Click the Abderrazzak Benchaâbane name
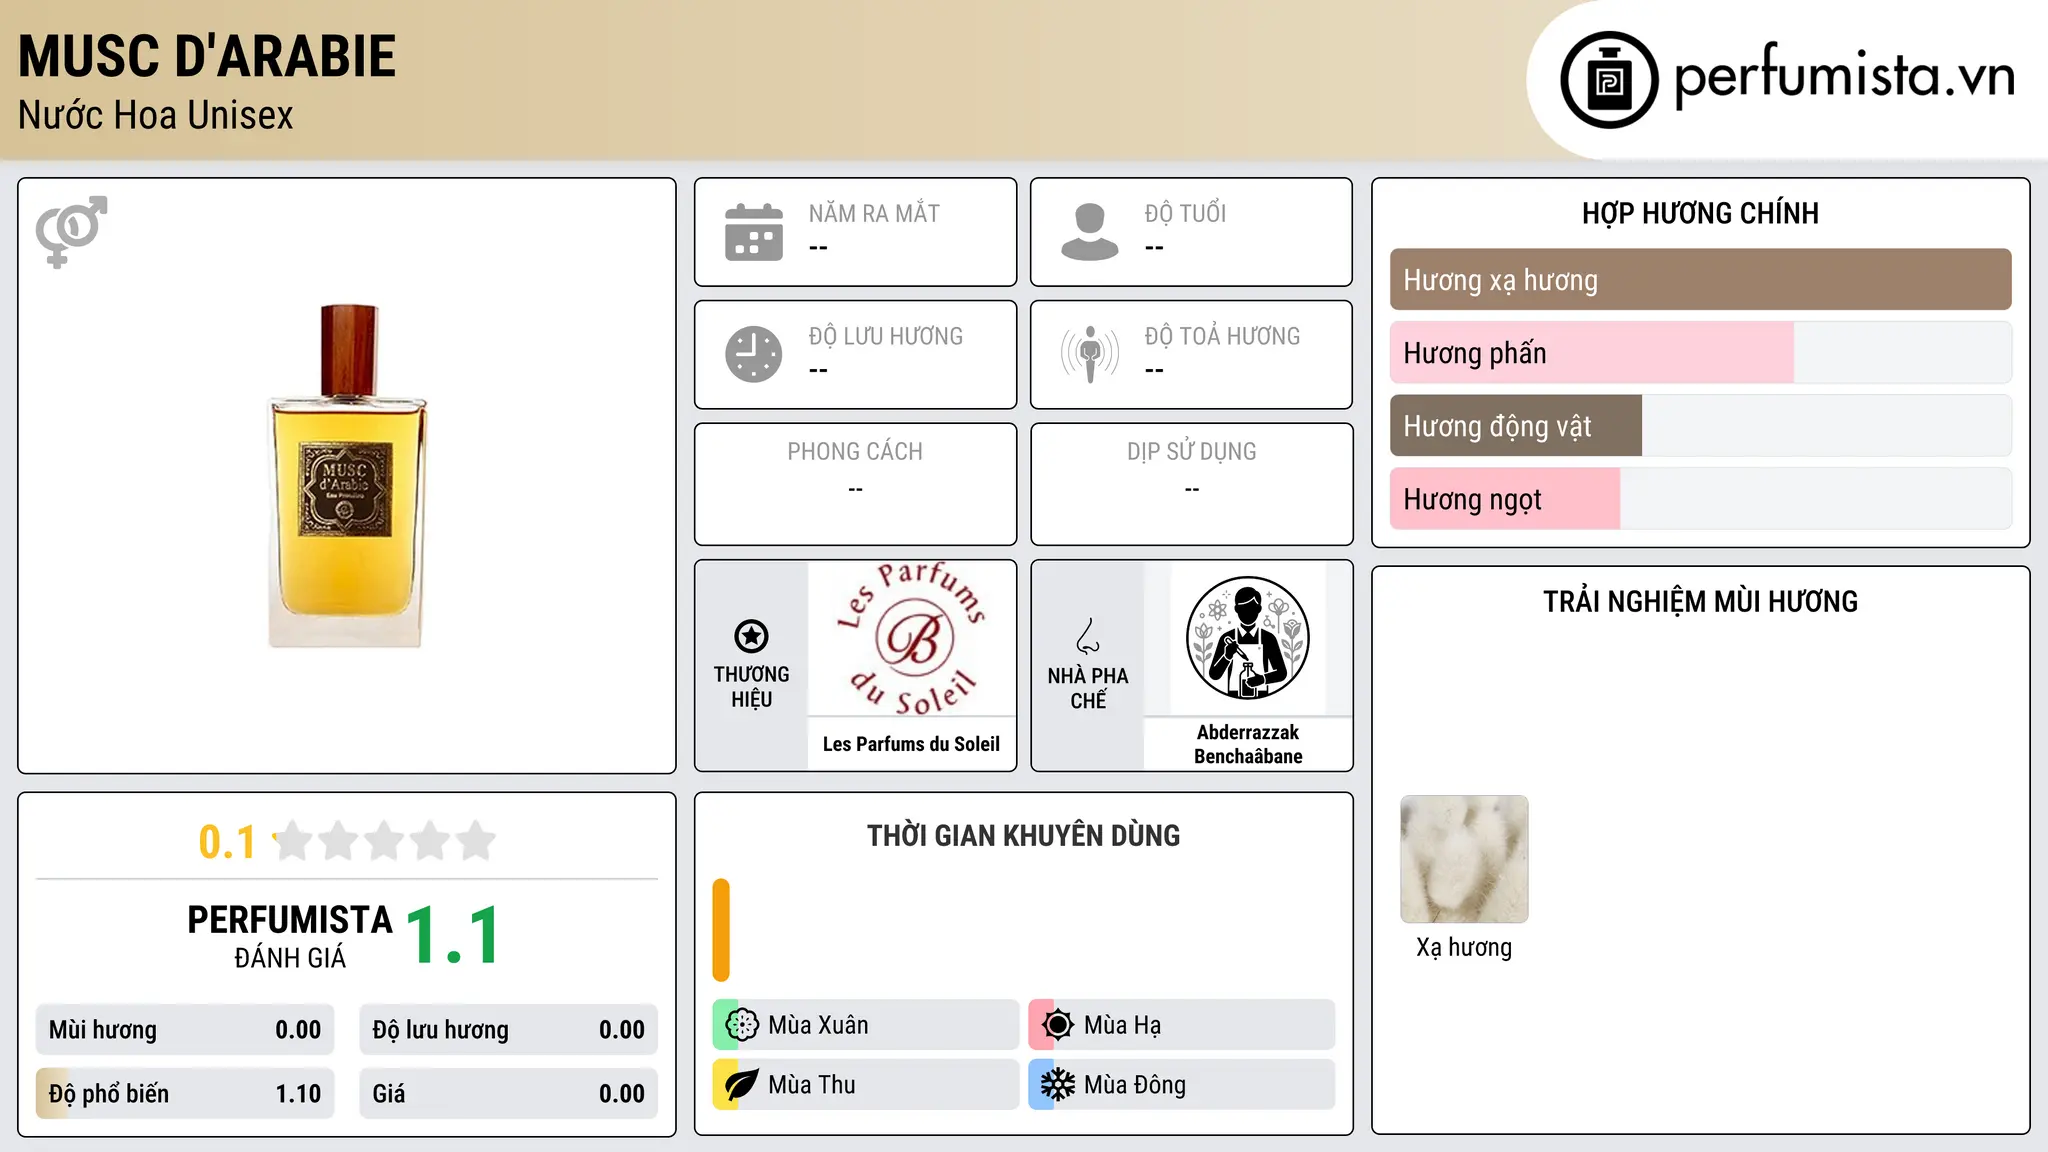 pos(1248,744)
